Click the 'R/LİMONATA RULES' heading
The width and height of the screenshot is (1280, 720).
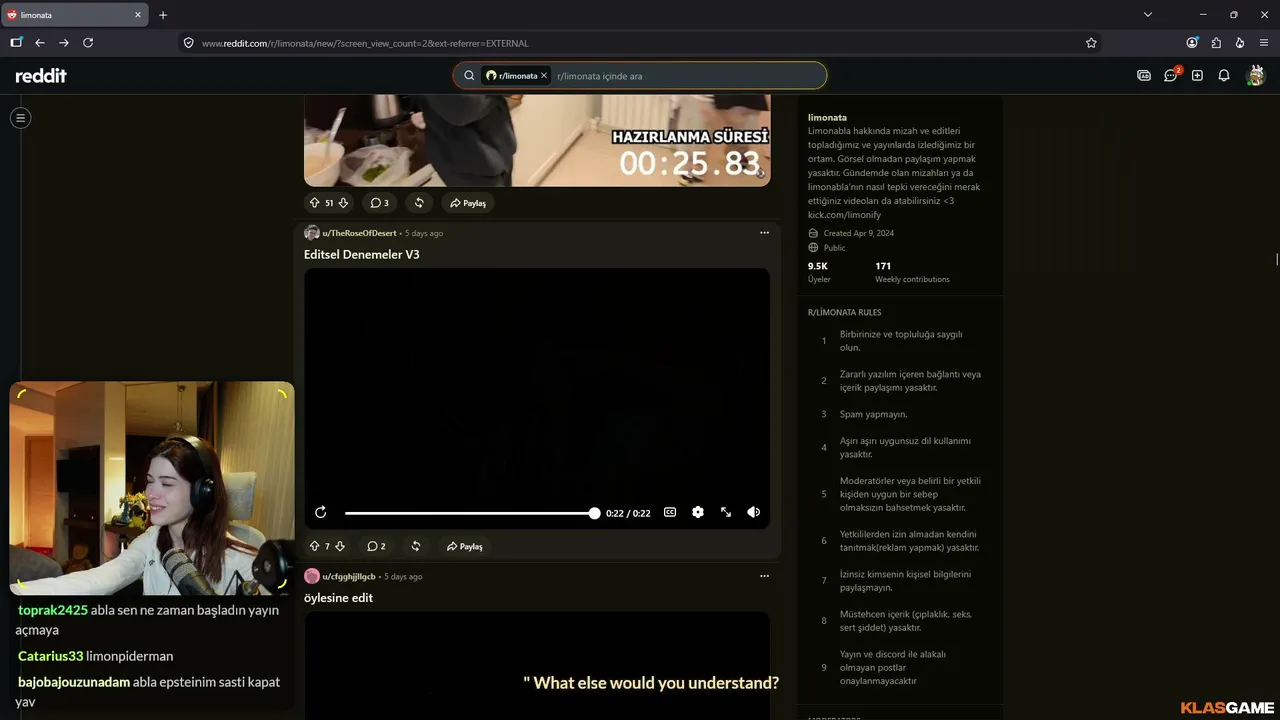click(845, 312)
